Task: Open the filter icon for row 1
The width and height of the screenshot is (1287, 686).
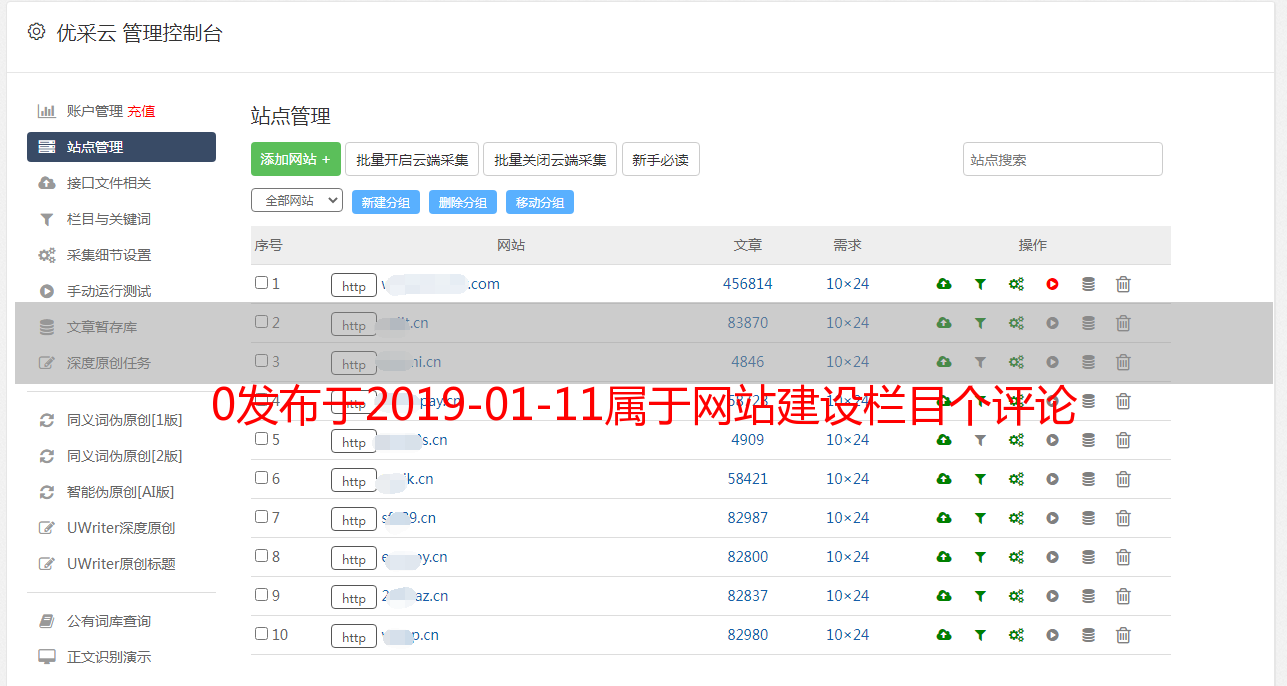Action: click(980, 284)
